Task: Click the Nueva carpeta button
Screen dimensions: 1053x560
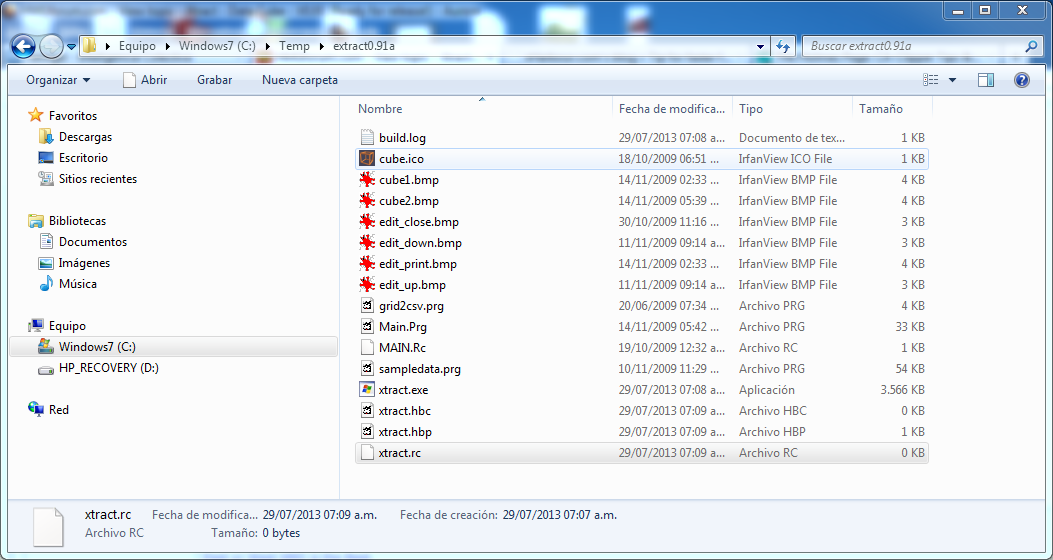Action: click(299, 80)
